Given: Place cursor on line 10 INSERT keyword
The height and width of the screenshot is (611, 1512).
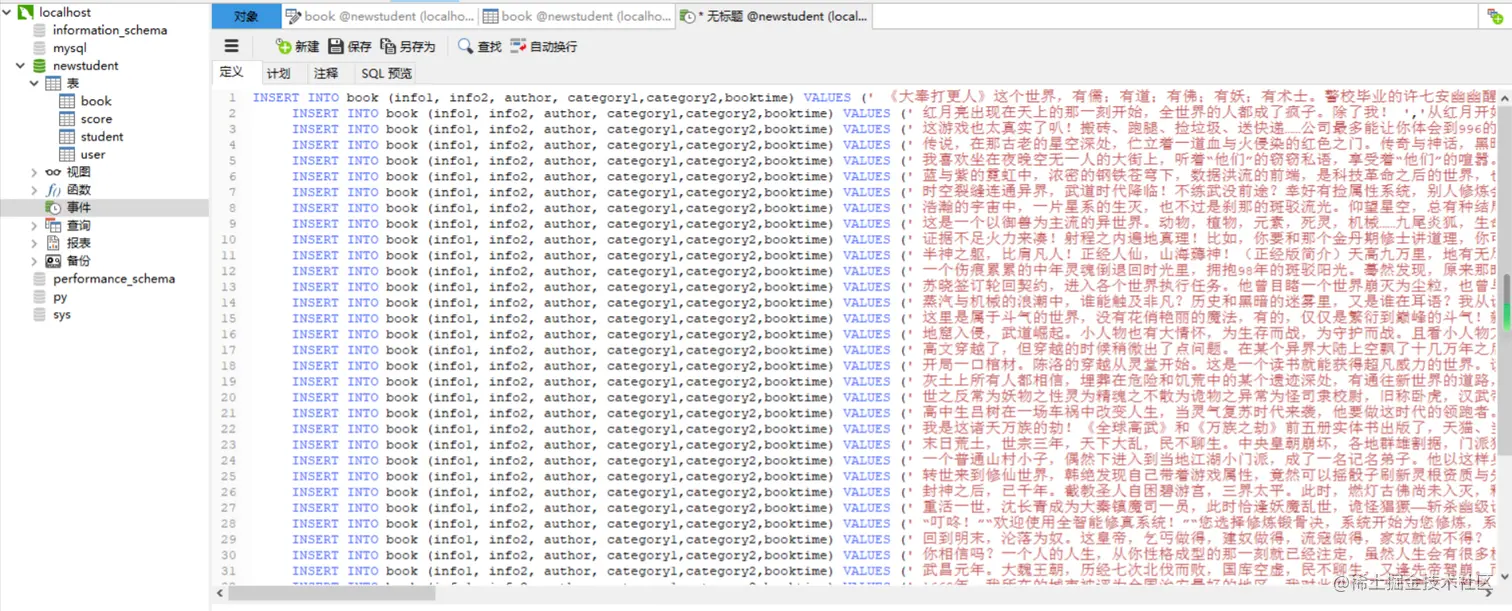Looking at the screenshot, I should coord(315,239).
